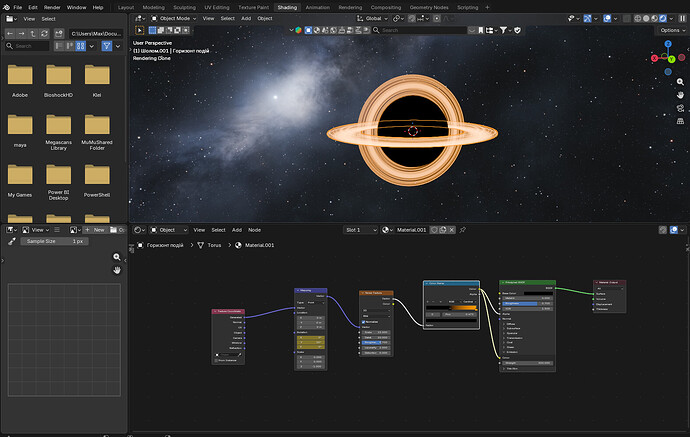Add a new workspace tab
Viewport: 690px width, 437px height.
click(487, 7)
